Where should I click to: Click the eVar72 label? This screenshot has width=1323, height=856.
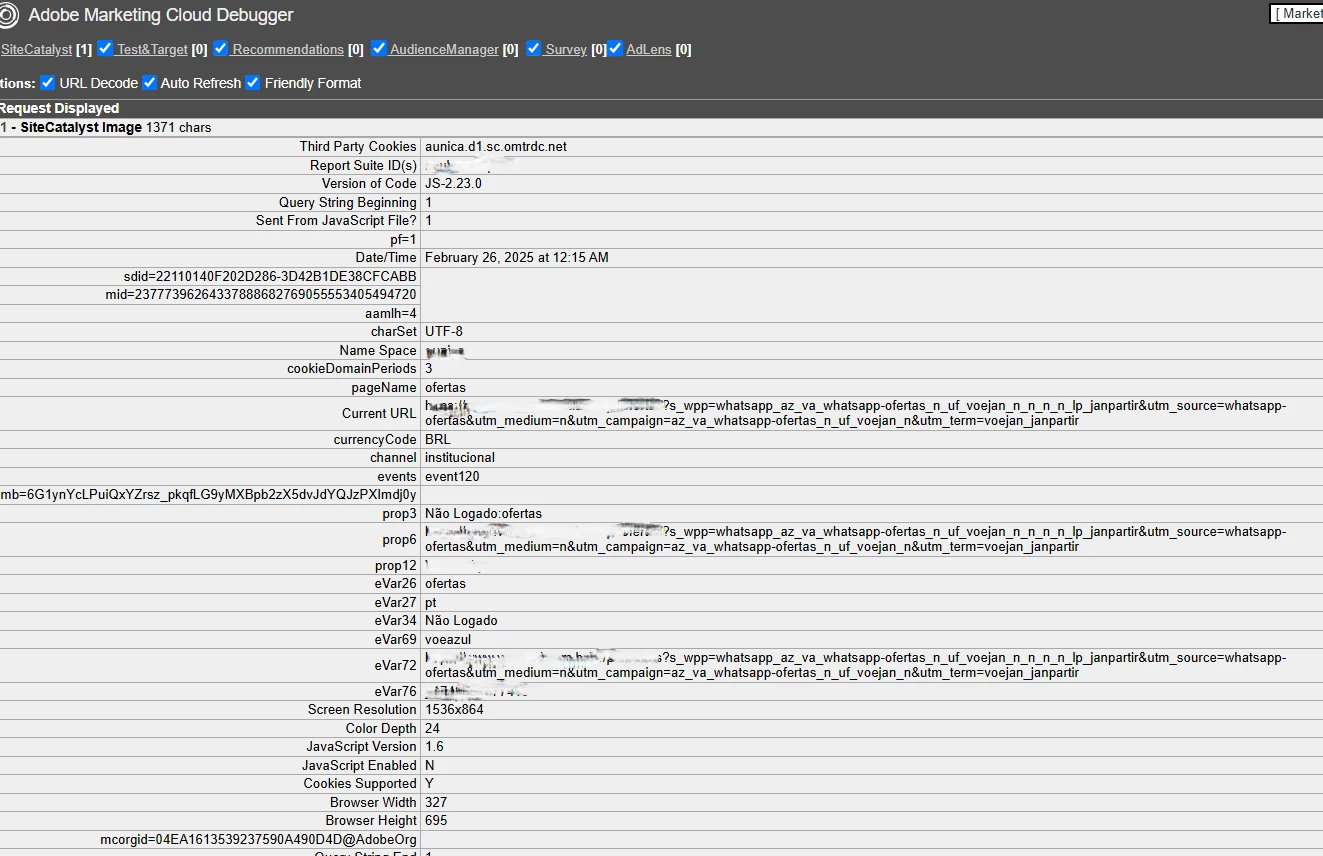point(396,665)
